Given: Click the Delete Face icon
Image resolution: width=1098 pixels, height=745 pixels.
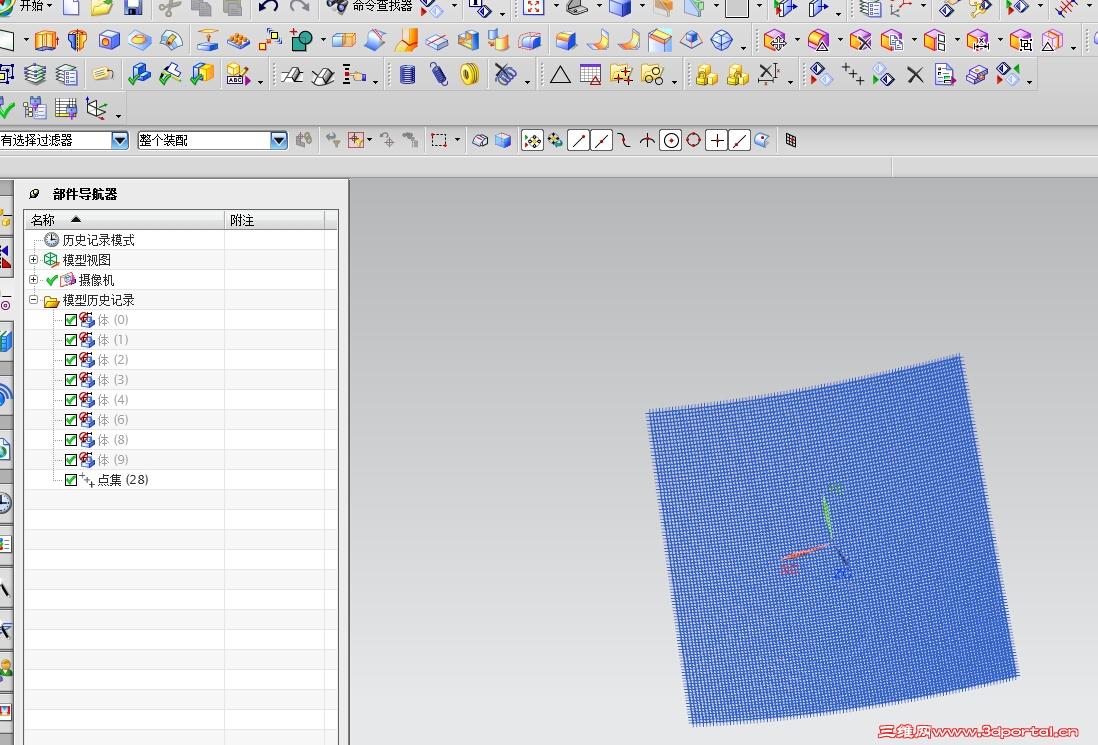Looking at the screenshot, I should coord(861,41).
